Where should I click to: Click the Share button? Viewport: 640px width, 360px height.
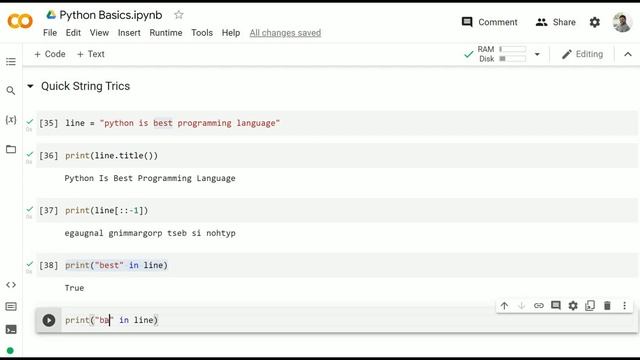pos(556,22)
